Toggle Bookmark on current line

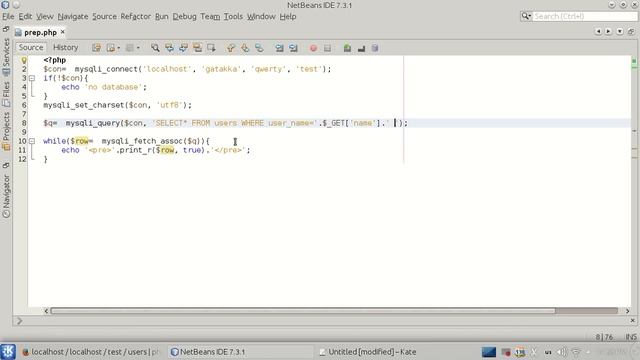click(x=259, y=48)
